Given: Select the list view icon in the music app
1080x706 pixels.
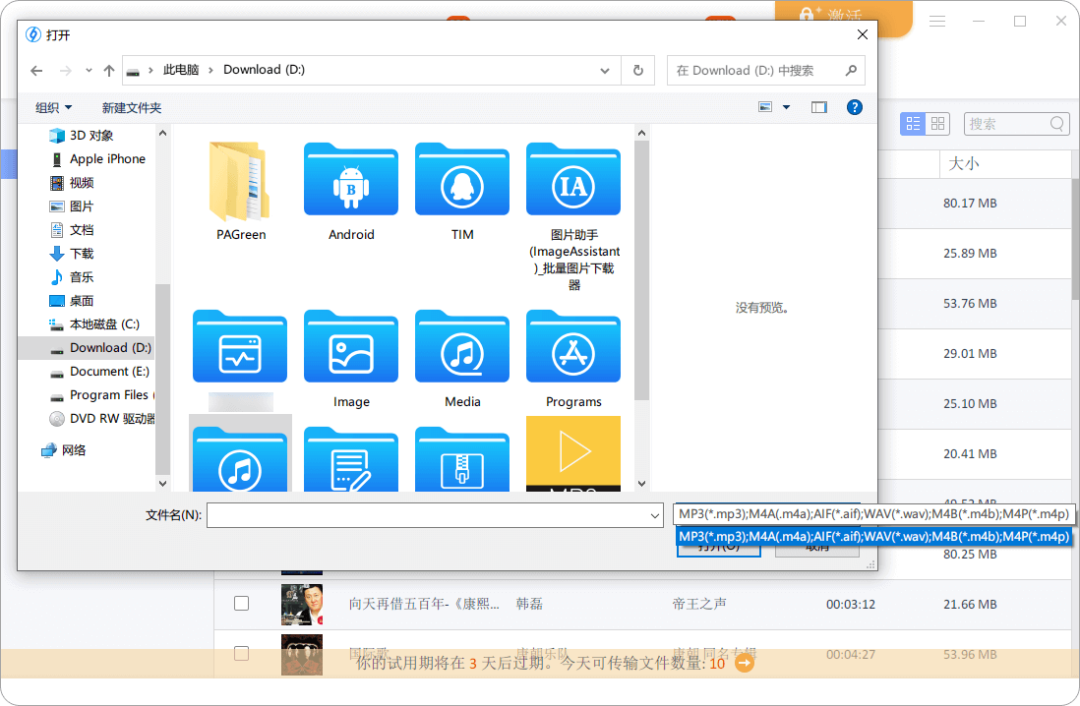Looking at the screenshot, I should click(912, 123).
